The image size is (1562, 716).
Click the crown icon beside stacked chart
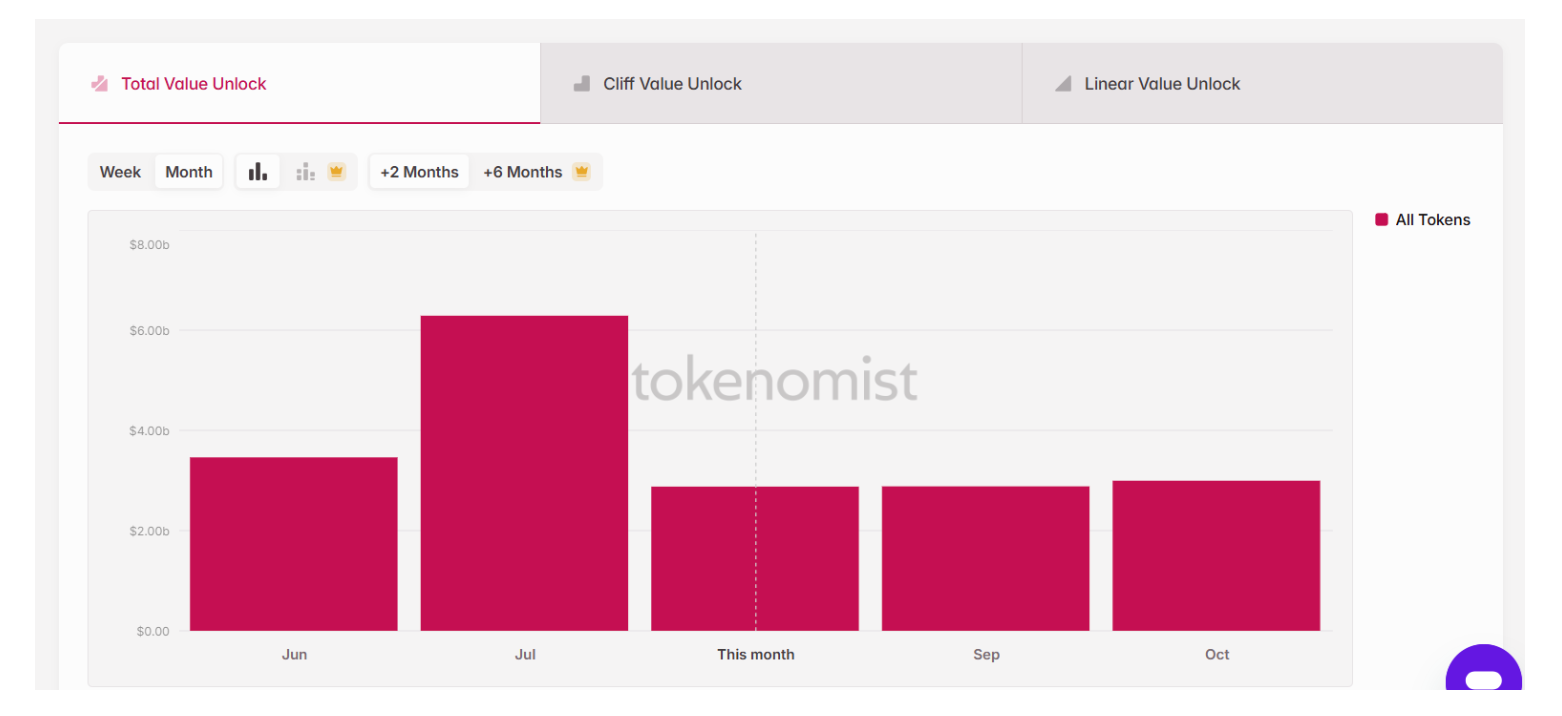[x=336, y=172]
